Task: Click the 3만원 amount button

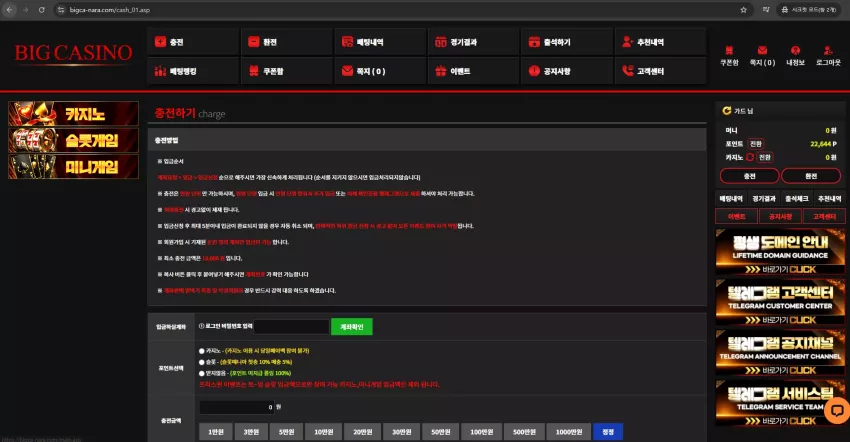Action: [x=251, y=432]
